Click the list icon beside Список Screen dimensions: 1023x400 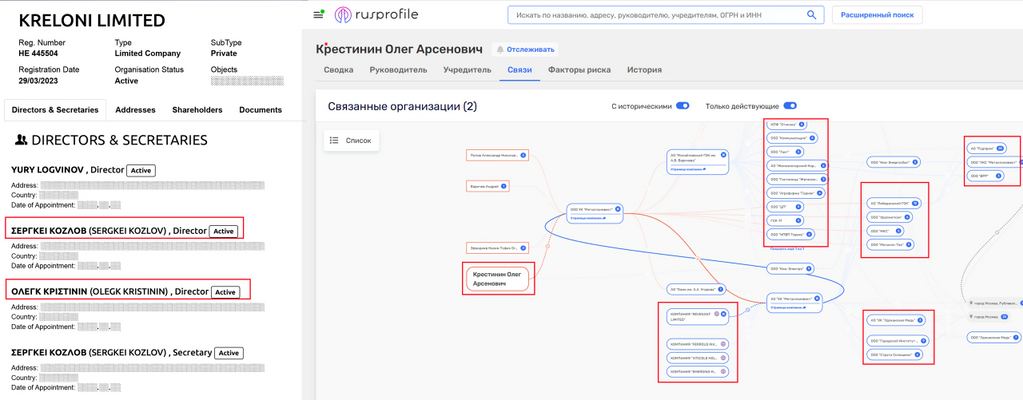pyautogui.click(x=335, y=141)
